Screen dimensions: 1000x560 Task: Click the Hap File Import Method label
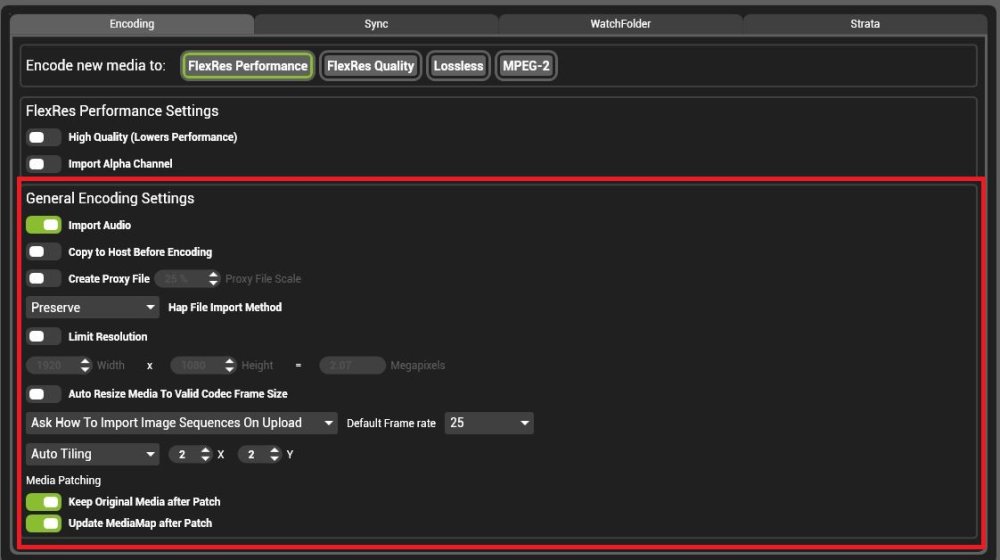coord(224,307)
